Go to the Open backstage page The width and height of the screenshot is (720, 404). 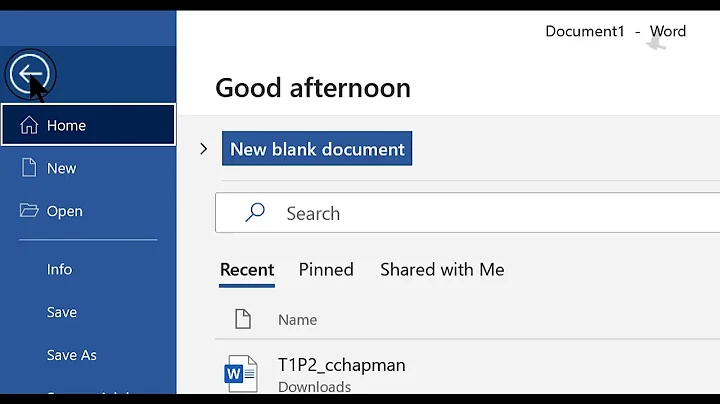coord(88,211)
